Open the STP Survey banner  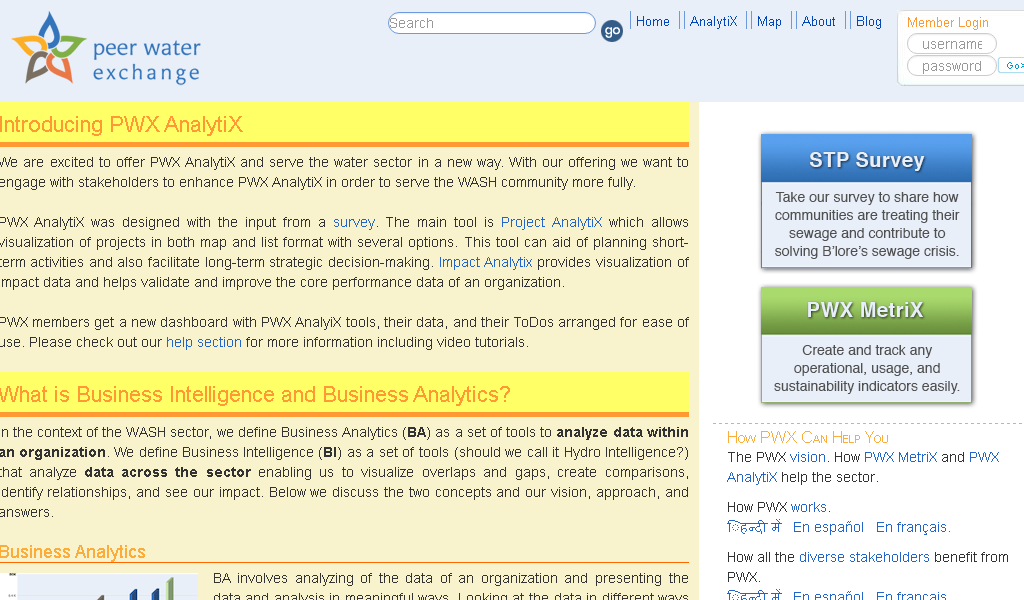click(x=867, y=201)
